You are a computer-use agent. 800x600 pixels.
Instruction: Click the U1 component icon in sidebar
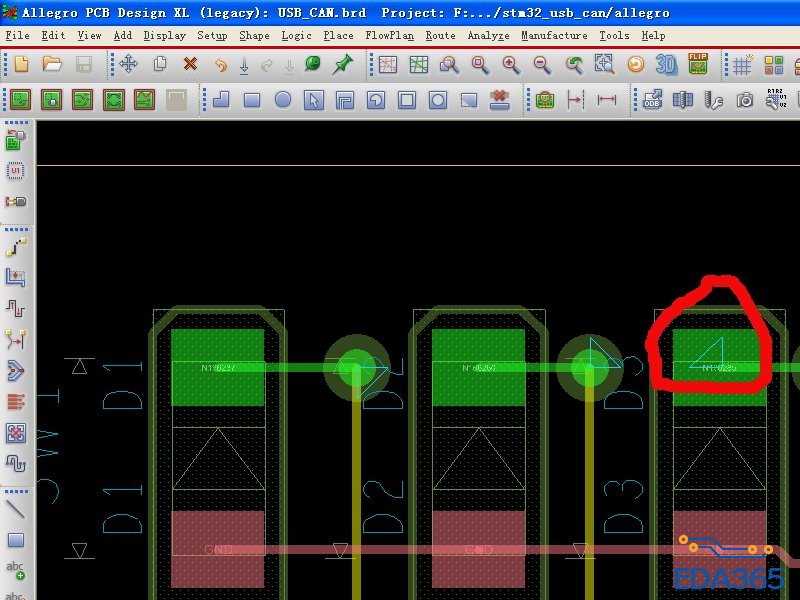15,170
